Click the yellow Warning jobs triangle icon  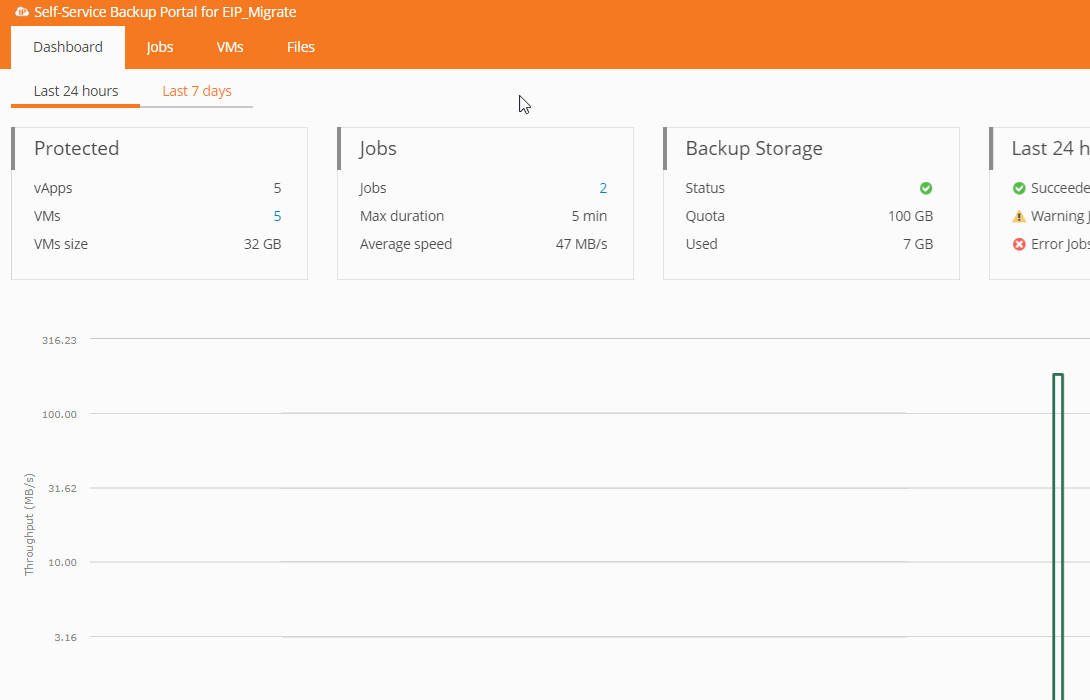click(1019, 216)
